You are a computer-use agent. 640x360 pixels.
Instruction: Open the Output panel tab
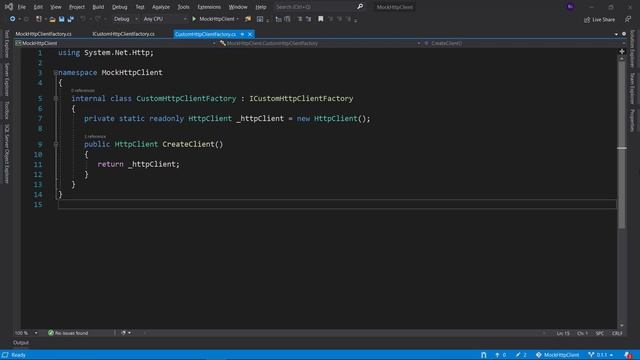21,343
